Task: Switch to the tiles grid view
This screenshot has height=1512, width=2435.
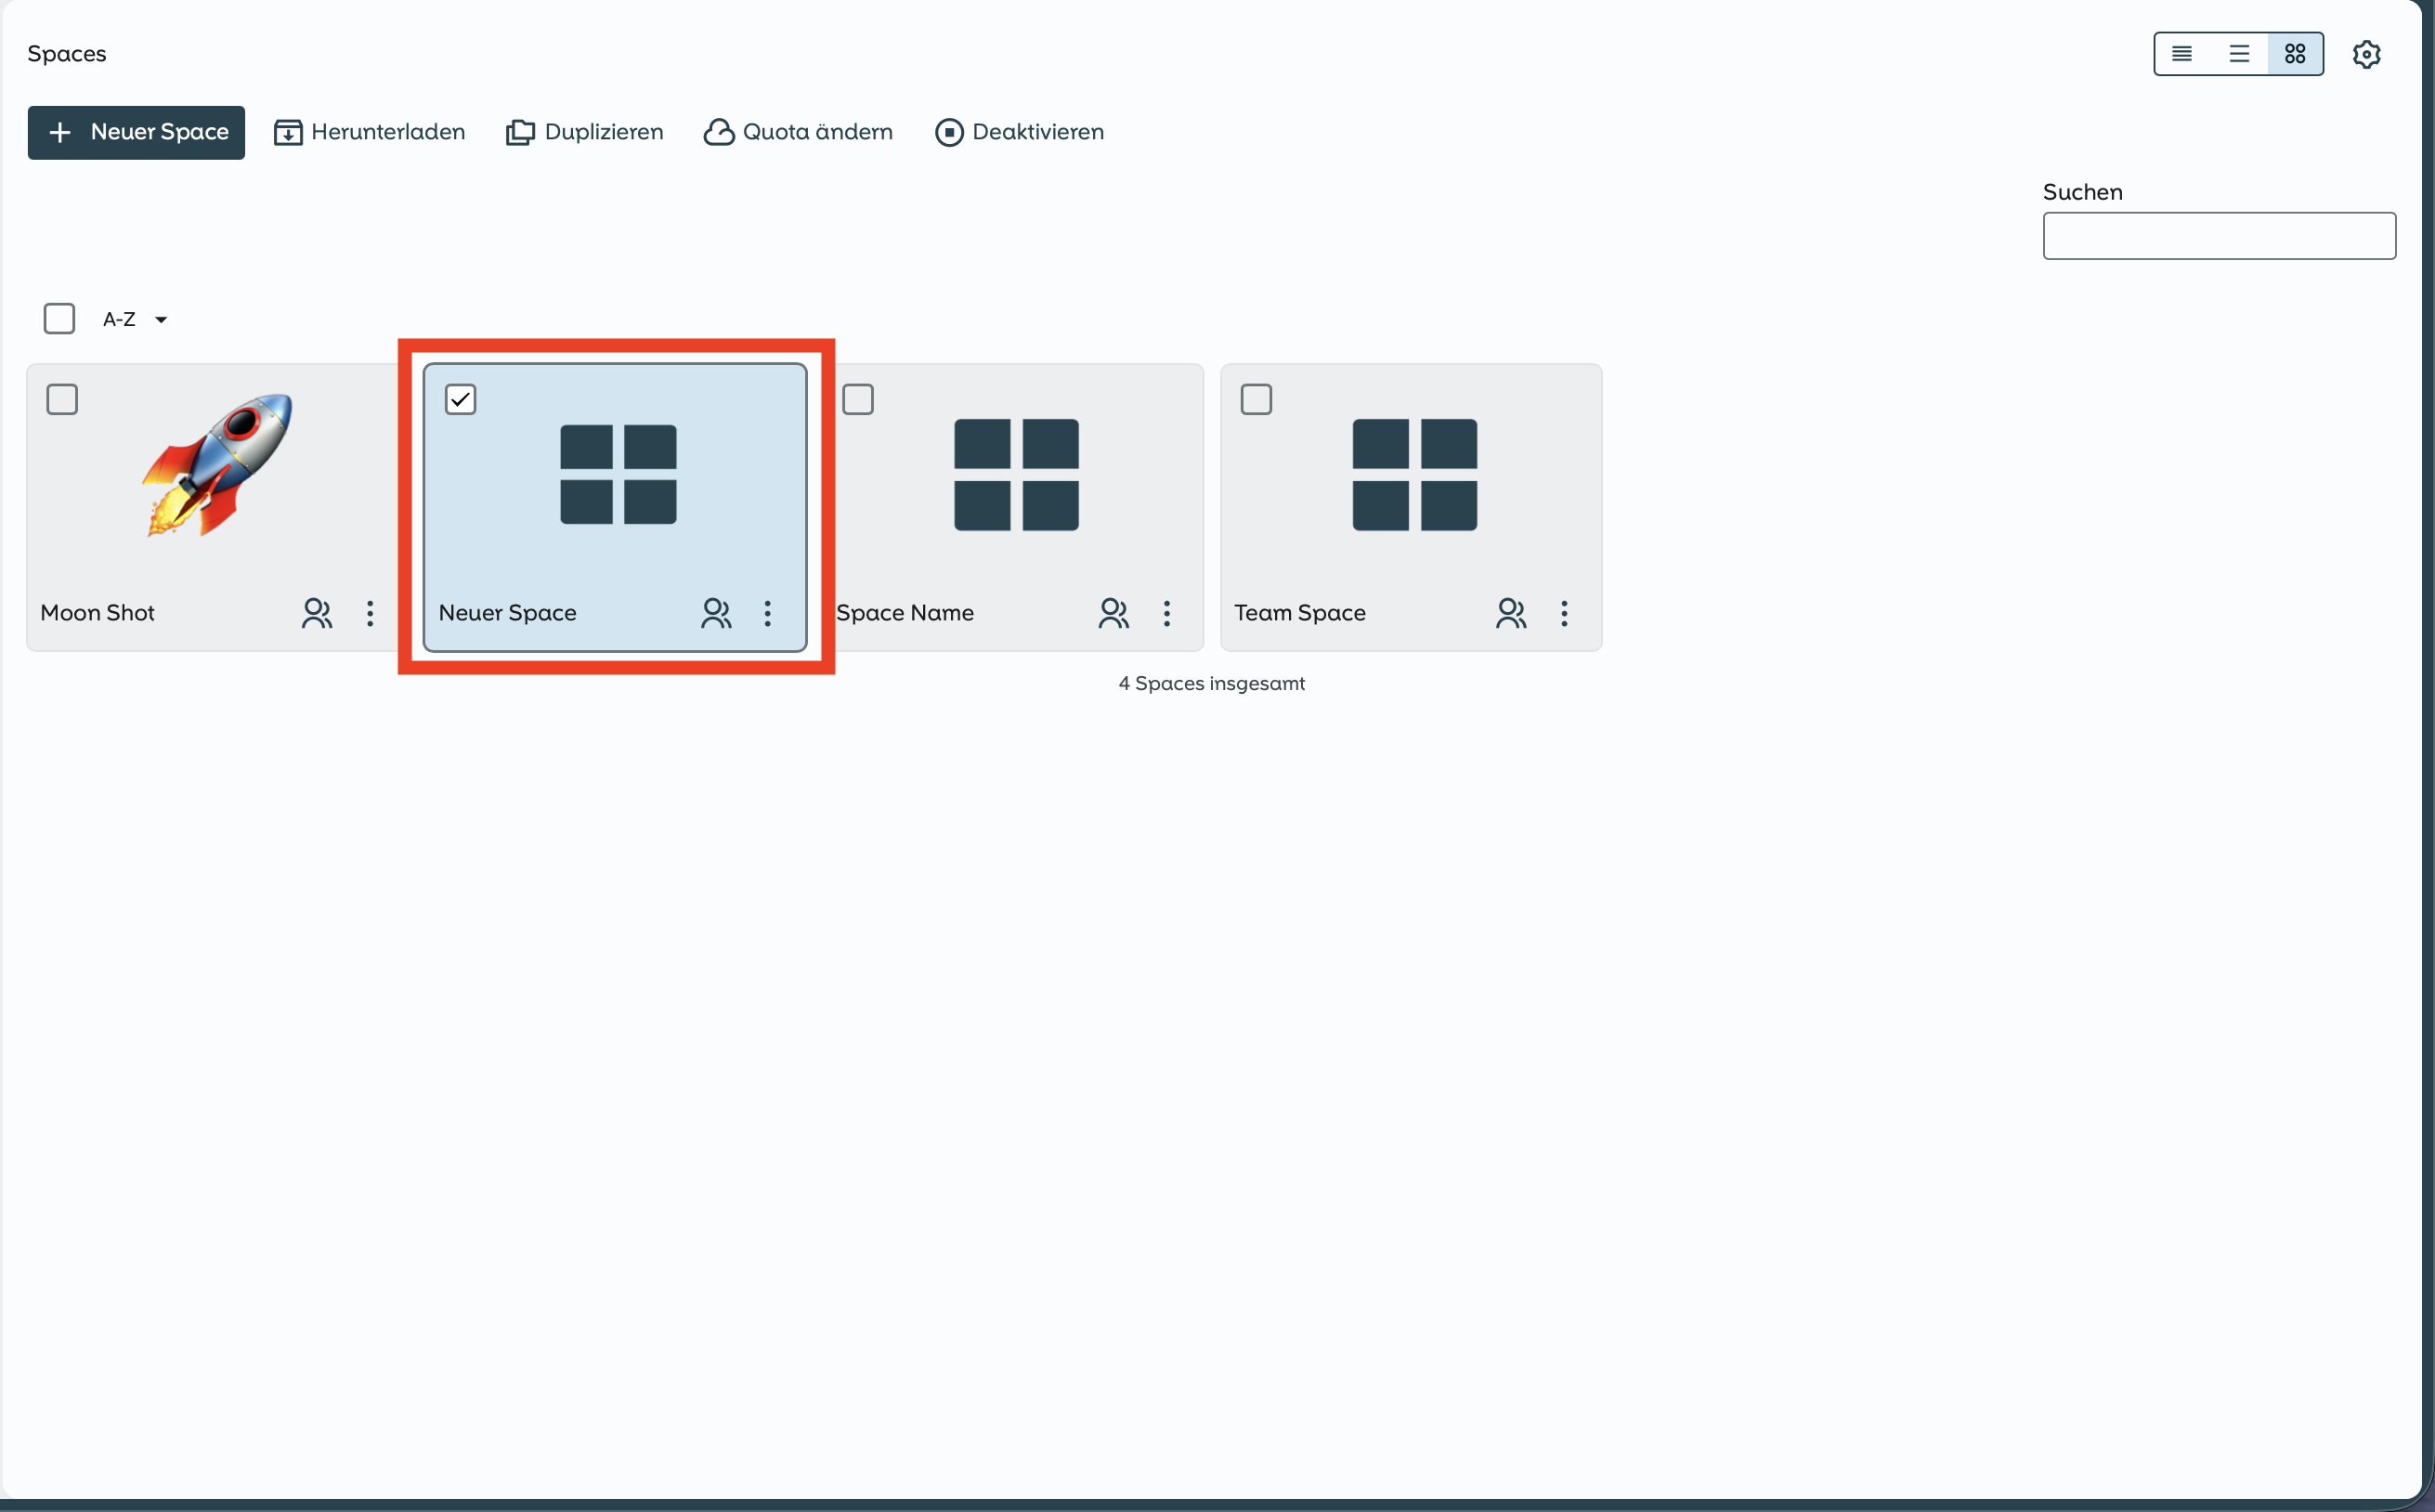Action: click(2295, 54)
